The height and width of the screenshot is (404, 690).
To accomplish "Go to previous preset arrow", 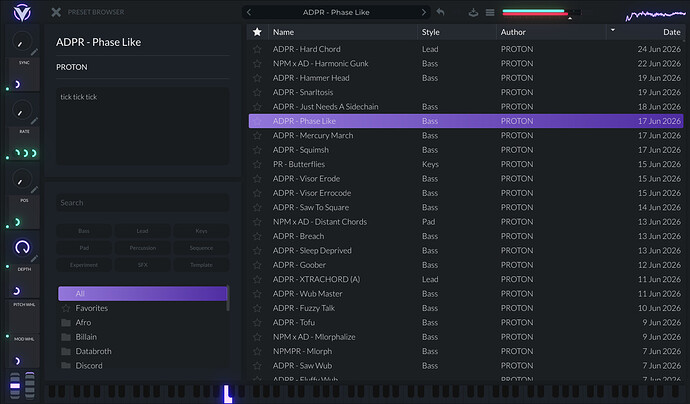I will coord(249,12).
